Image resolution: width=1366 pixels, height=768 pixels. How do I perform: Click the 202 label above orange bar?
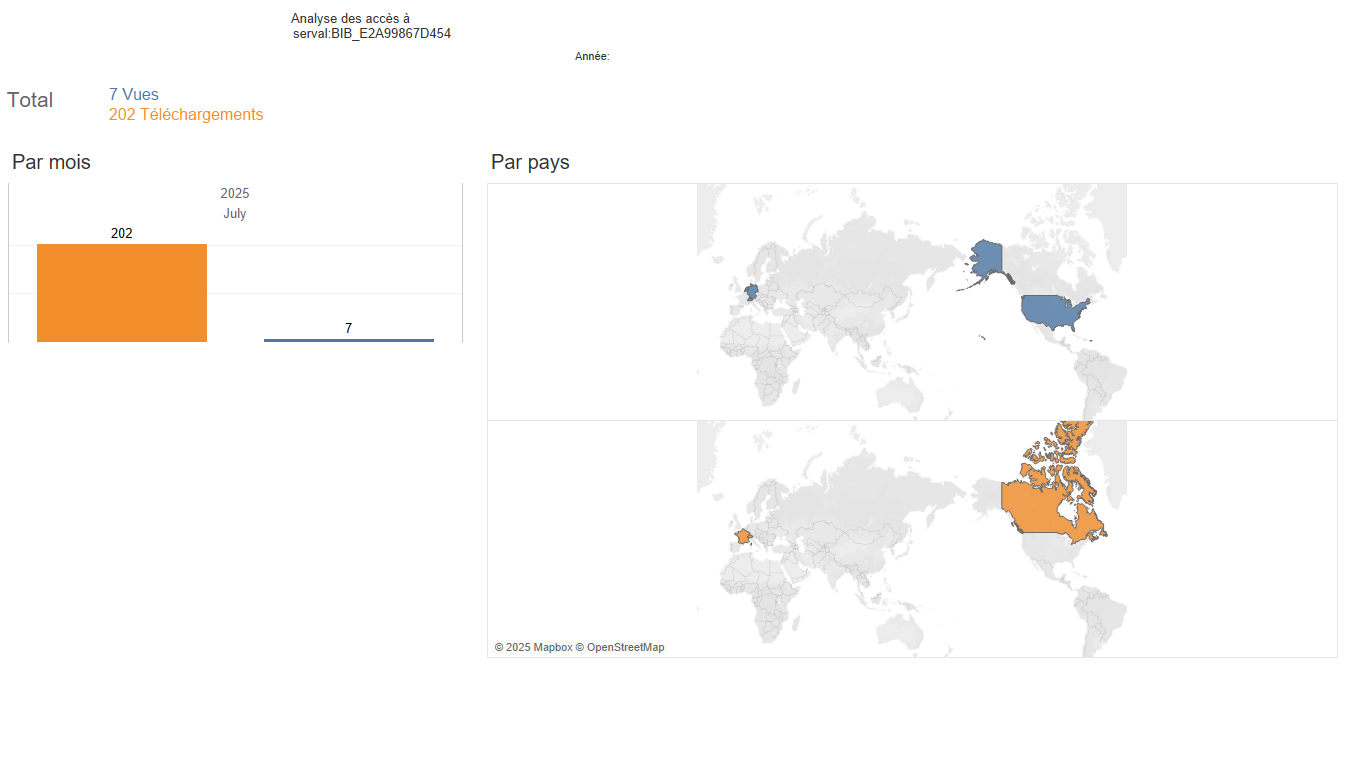coord(122,233)
